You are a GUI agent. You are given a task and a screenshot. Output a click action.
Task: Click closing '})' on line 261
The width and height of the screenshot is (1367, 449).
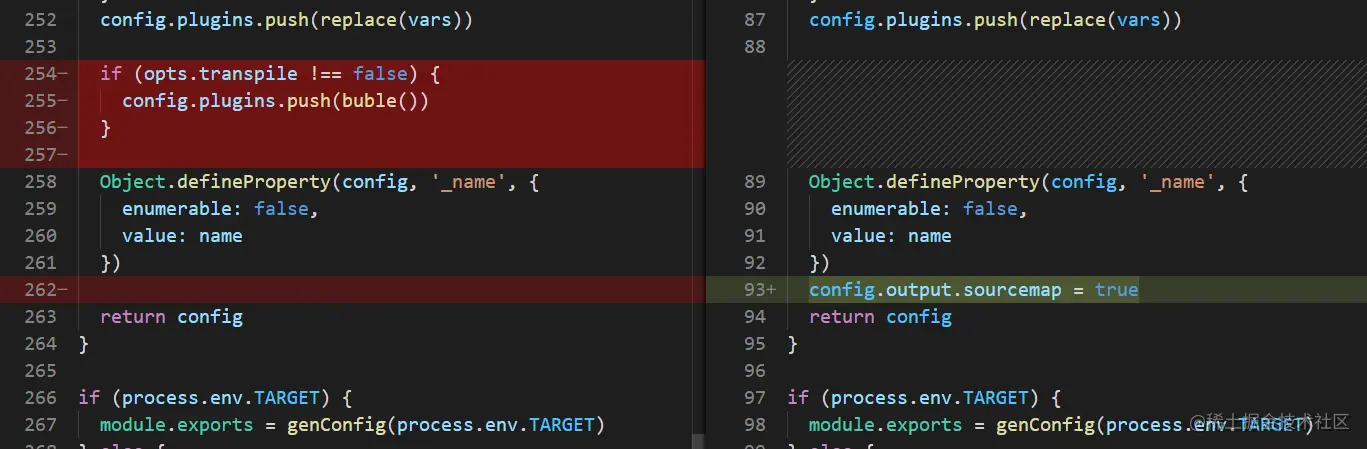[x=110, y=263]
